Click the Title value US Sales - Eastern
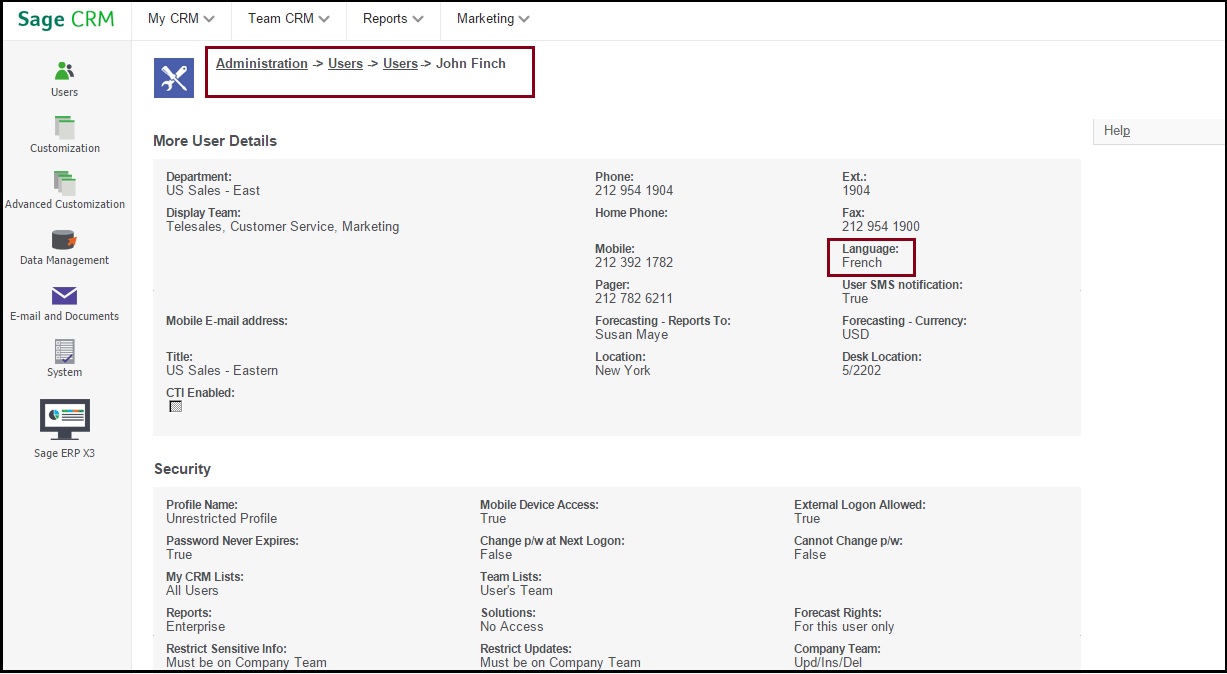This screenshot has height=674, width=1227. pyautogui.click(x=222, y=371)
